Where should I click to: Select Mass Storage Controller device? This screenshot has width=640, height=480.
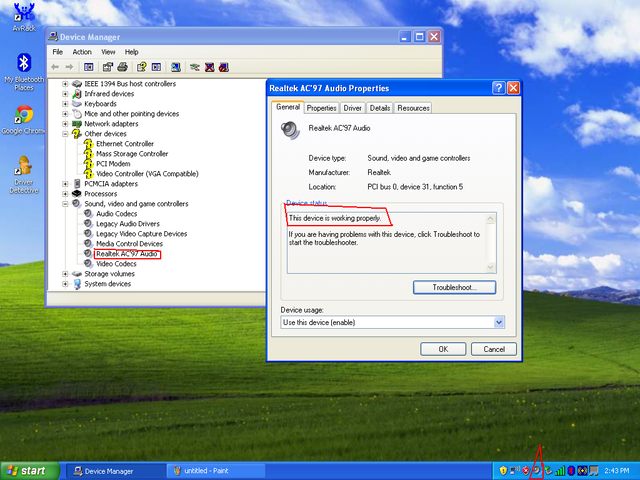tap(132, 154)
